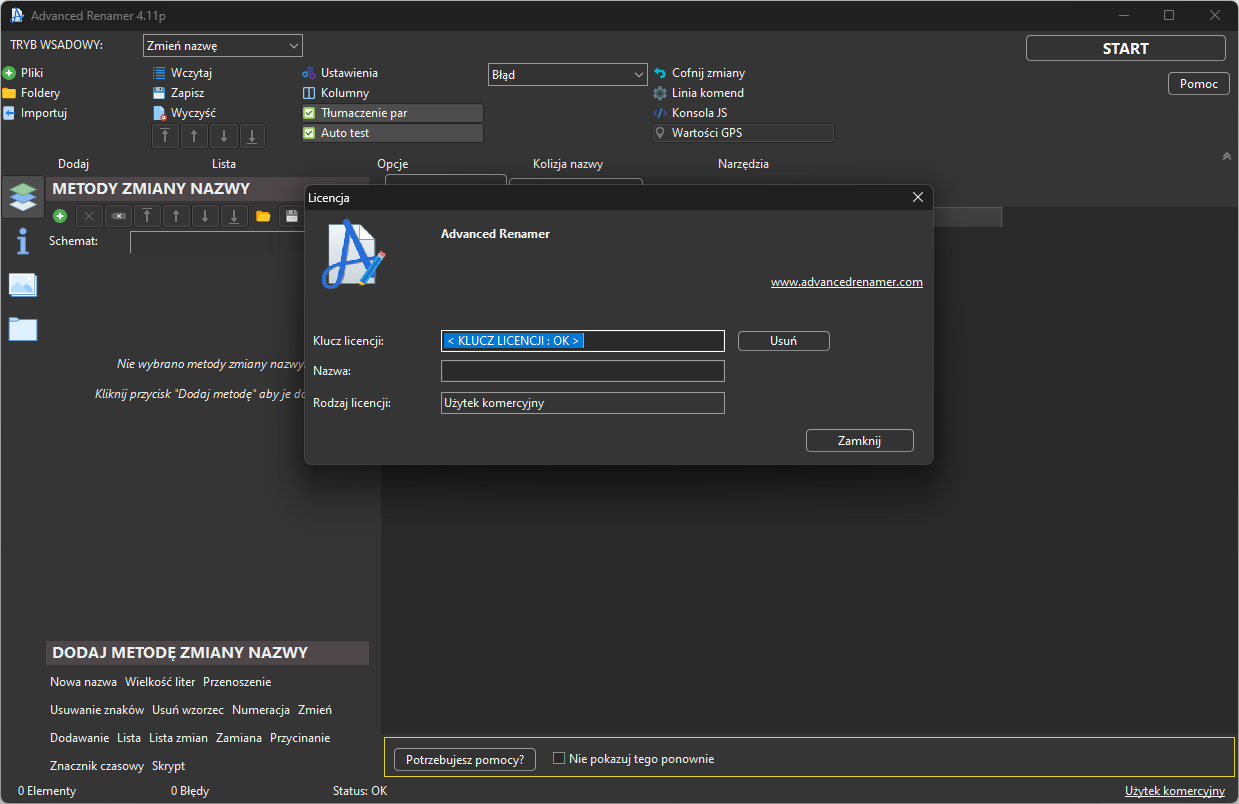Move method down in methods toolbar
This screenshot has width=1239, height=804.
click(x=205, y=216)
